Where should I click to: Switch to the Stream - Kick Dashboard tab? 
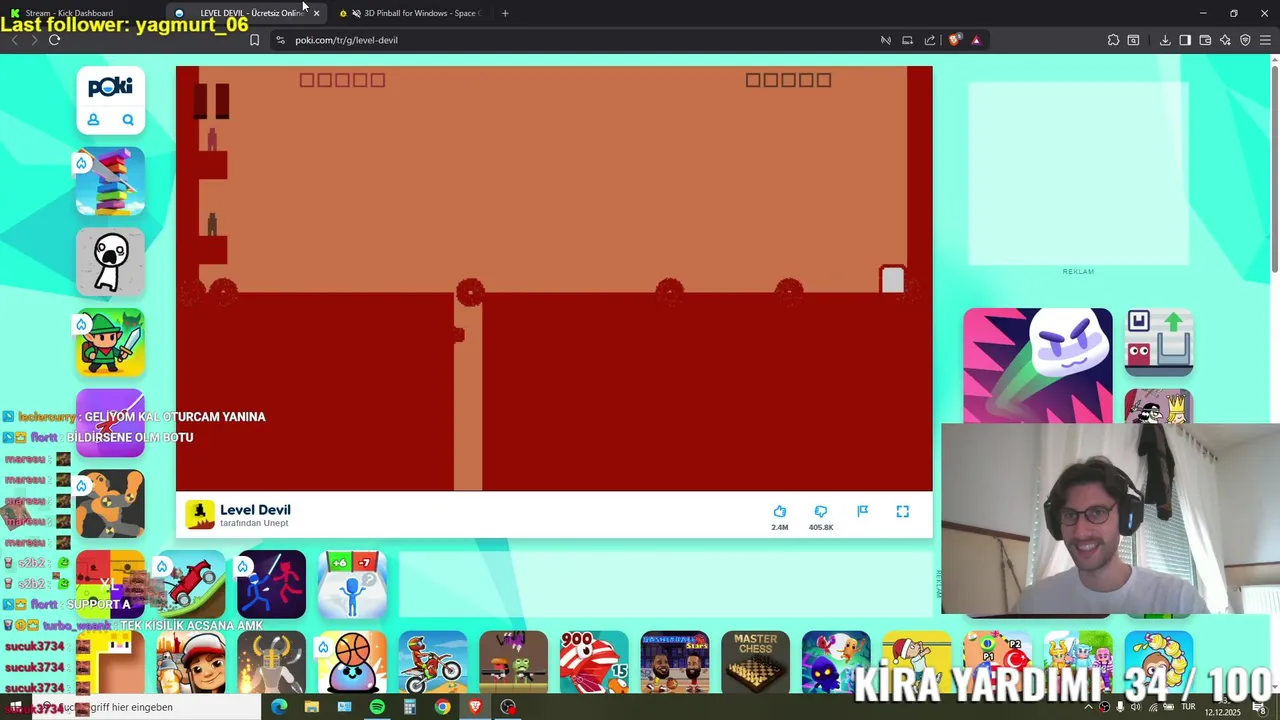tap(68, 13)
